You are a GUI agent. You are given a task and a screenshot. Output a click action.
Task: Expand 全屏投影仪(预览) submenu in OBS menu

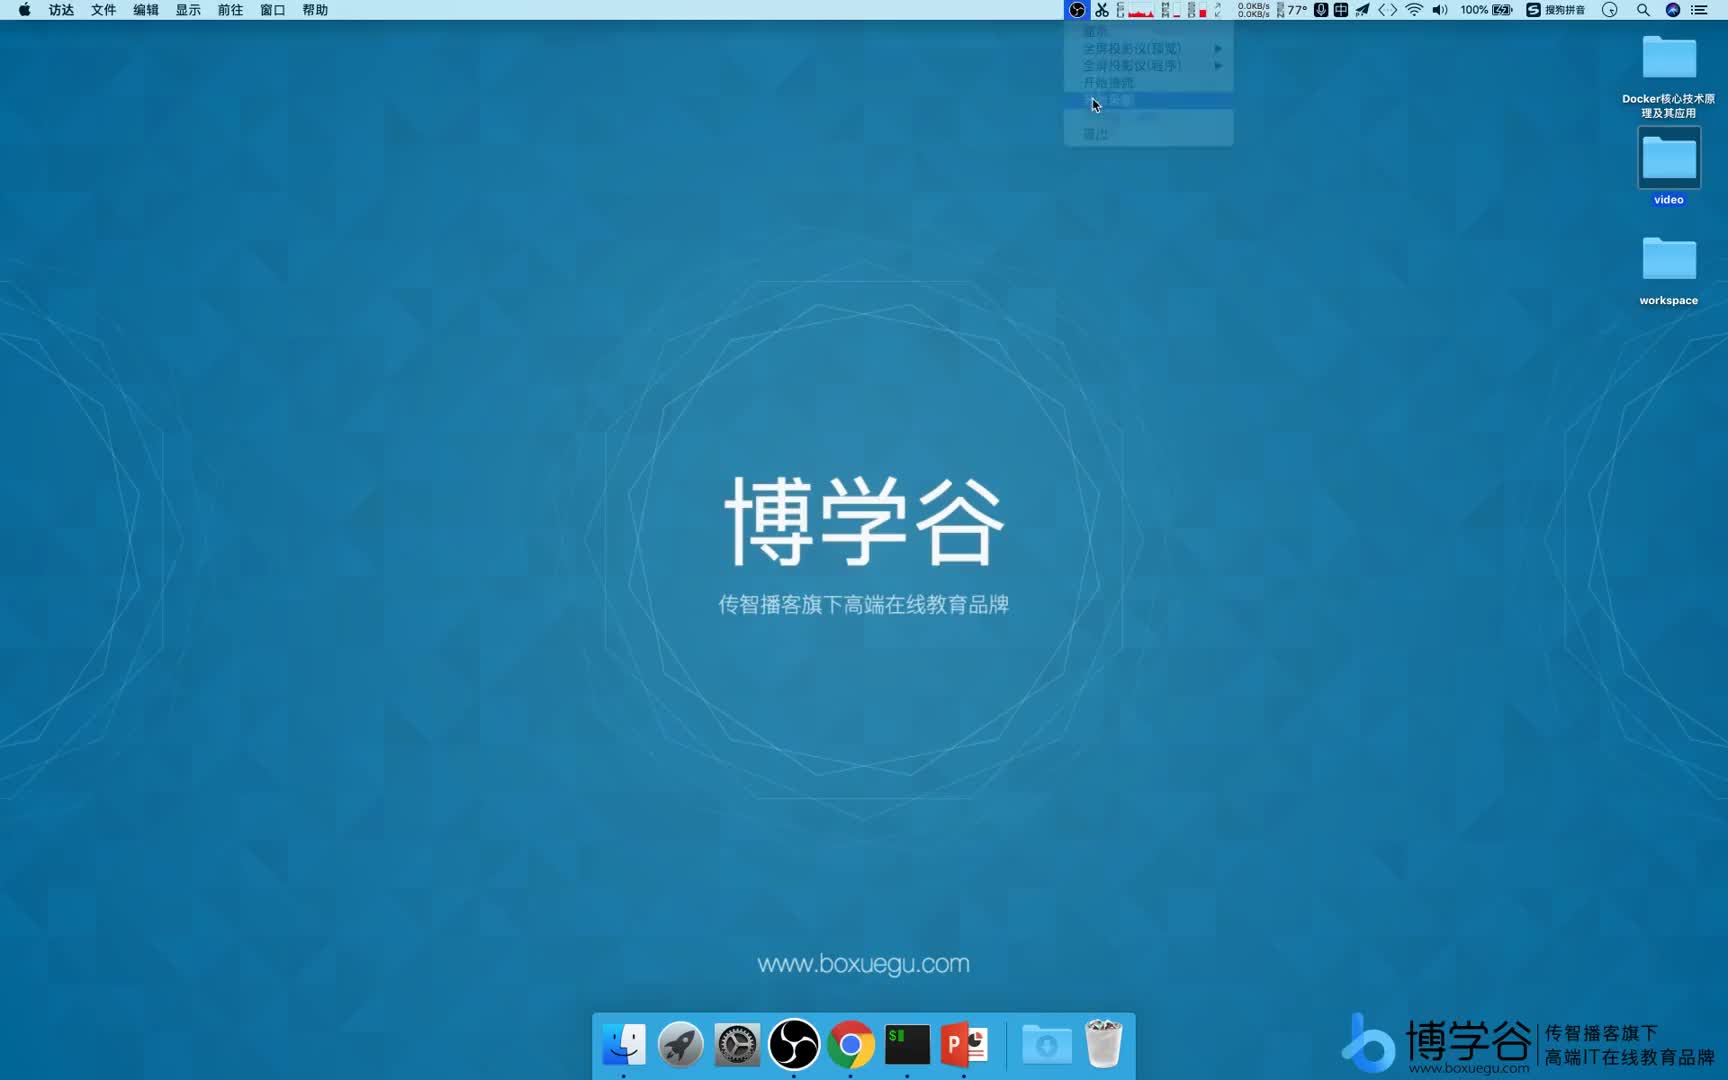pyautogui.click(x=1148, y=48)
